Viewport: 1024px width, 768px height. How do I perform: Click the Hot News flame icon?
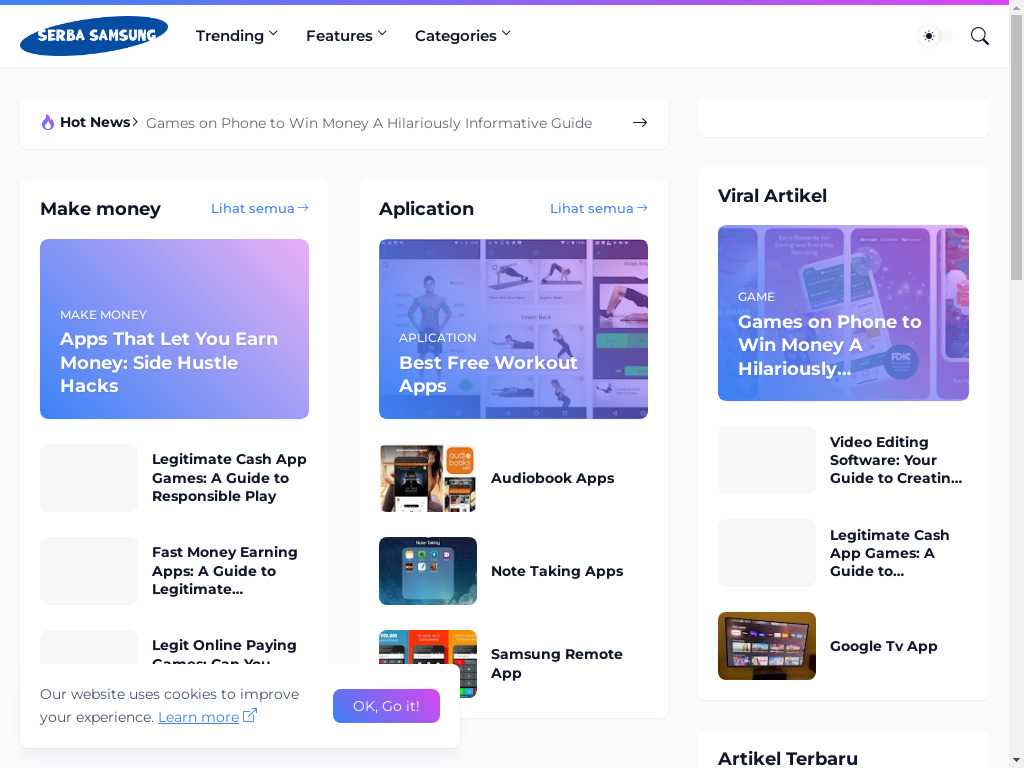pyautogui.click(x=48, y=122)
